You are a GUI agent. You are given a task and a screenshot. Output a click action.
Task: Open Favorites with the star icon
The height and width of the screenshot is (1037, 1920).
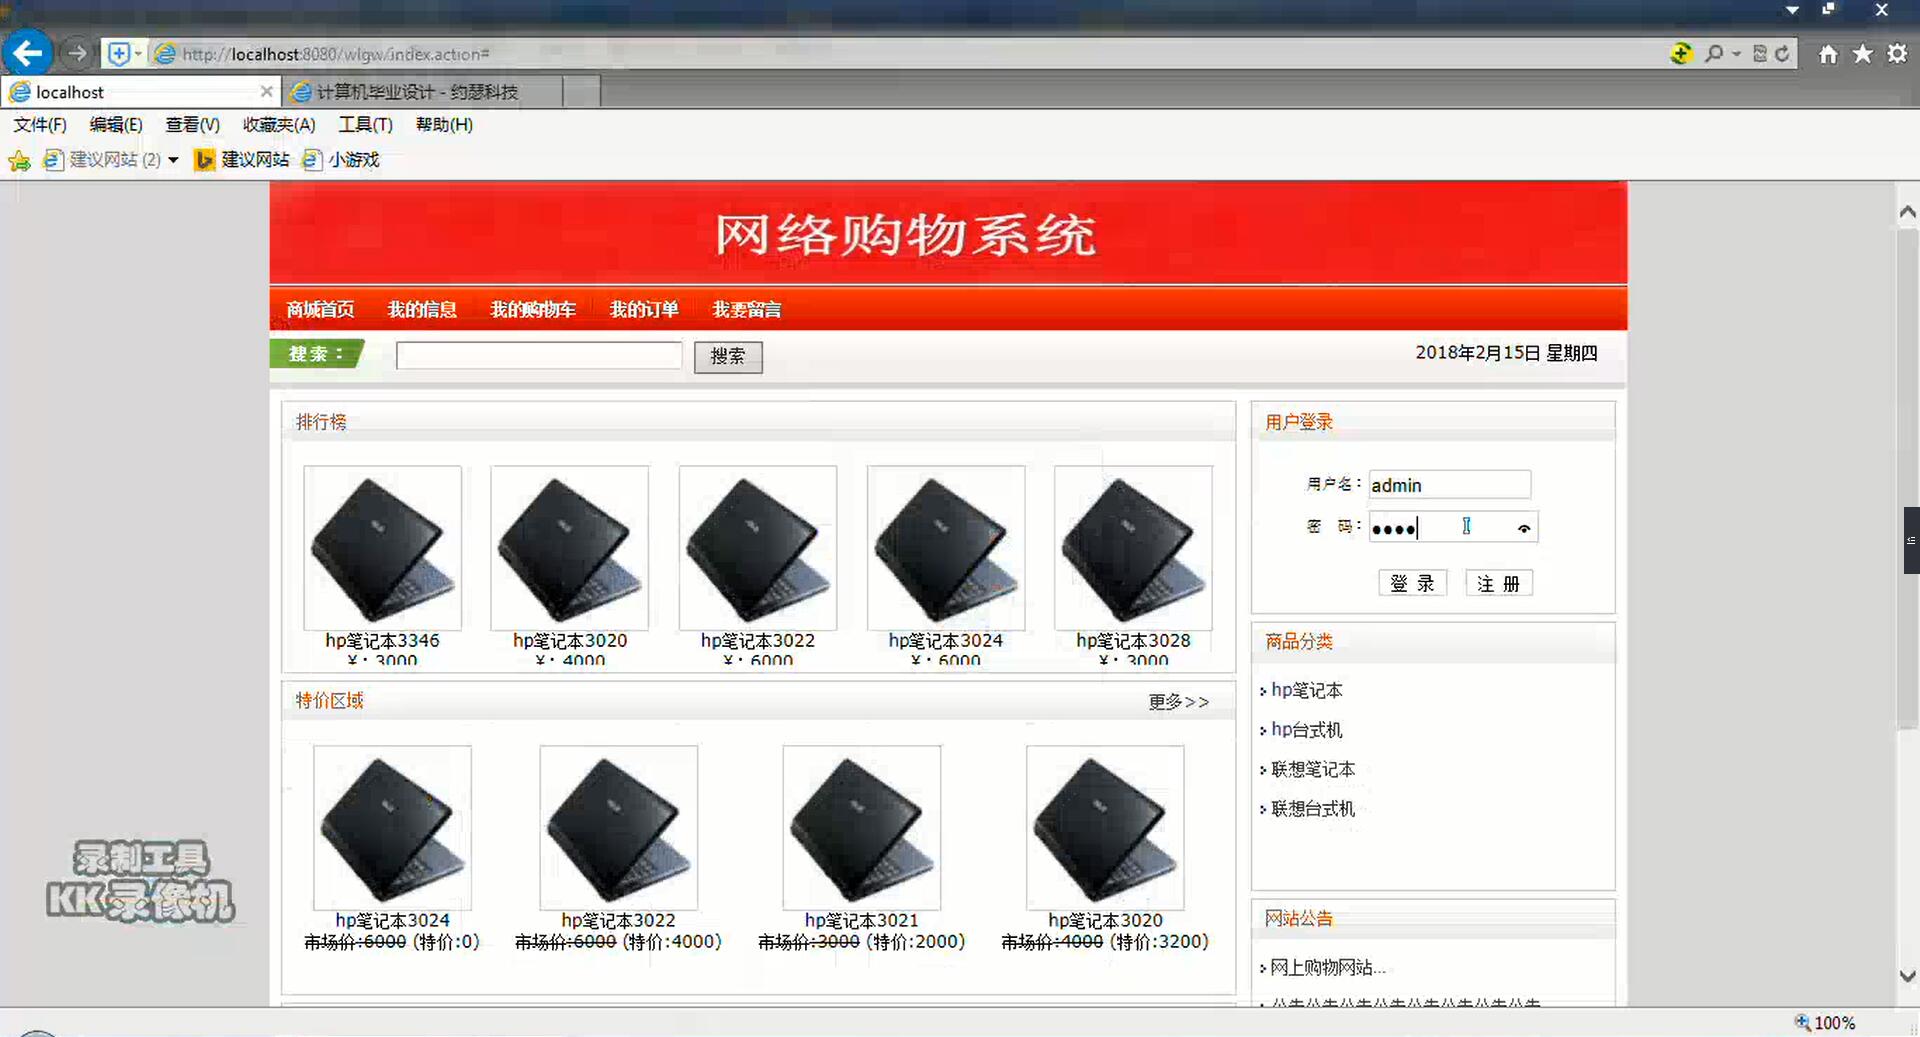[x=1862, y=54]
